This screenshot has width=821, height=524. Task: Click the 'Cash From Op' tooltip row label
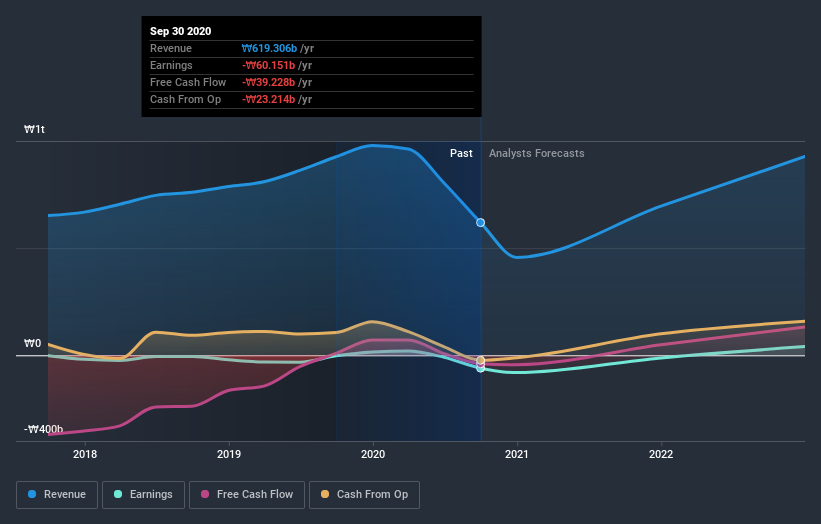tap(185, 99)
